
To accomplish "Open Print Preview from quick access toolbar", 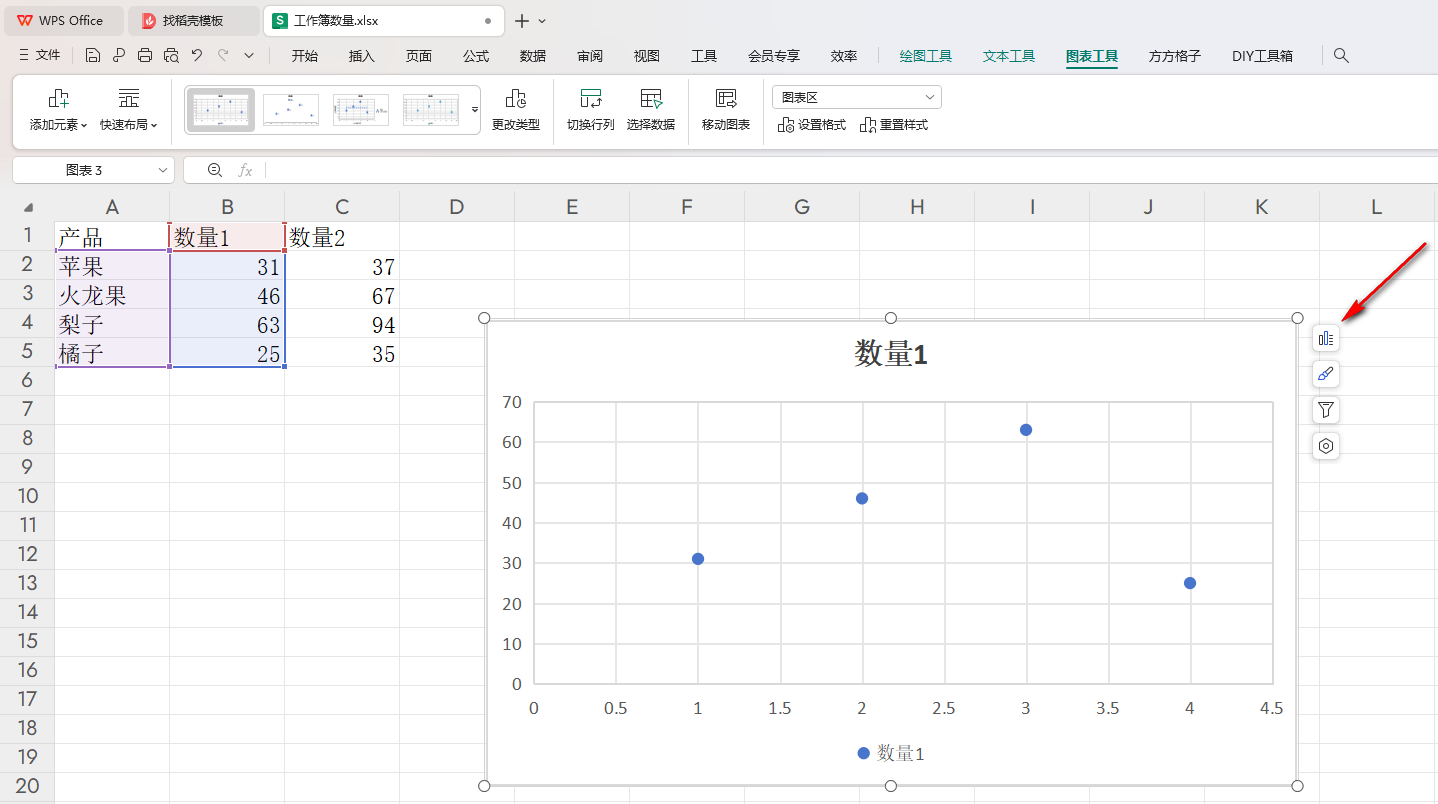I will 171,56.
